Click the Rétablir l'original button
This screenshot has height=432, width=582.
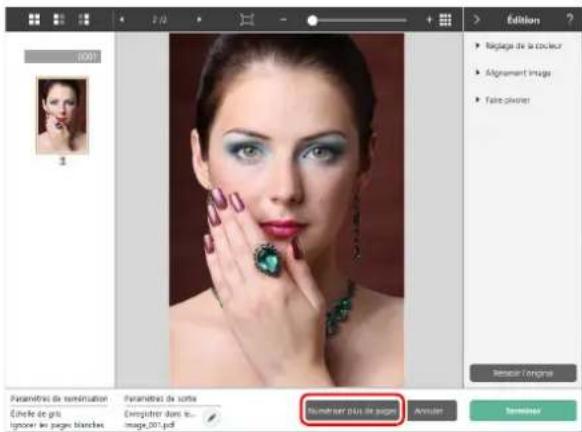pos(523,373)
